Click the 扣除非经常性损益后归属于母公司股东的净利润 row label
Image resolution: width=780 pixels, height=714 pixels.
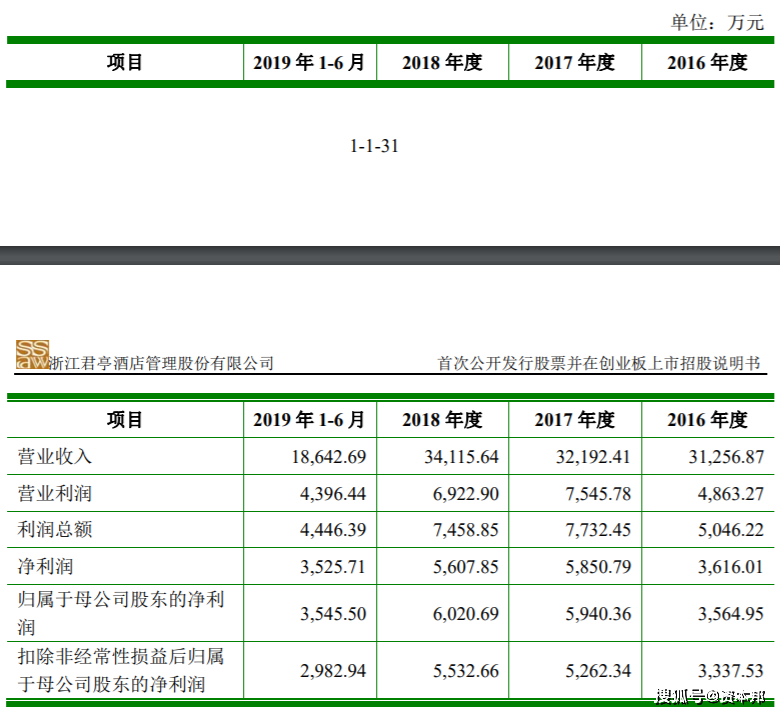point(121,671)
